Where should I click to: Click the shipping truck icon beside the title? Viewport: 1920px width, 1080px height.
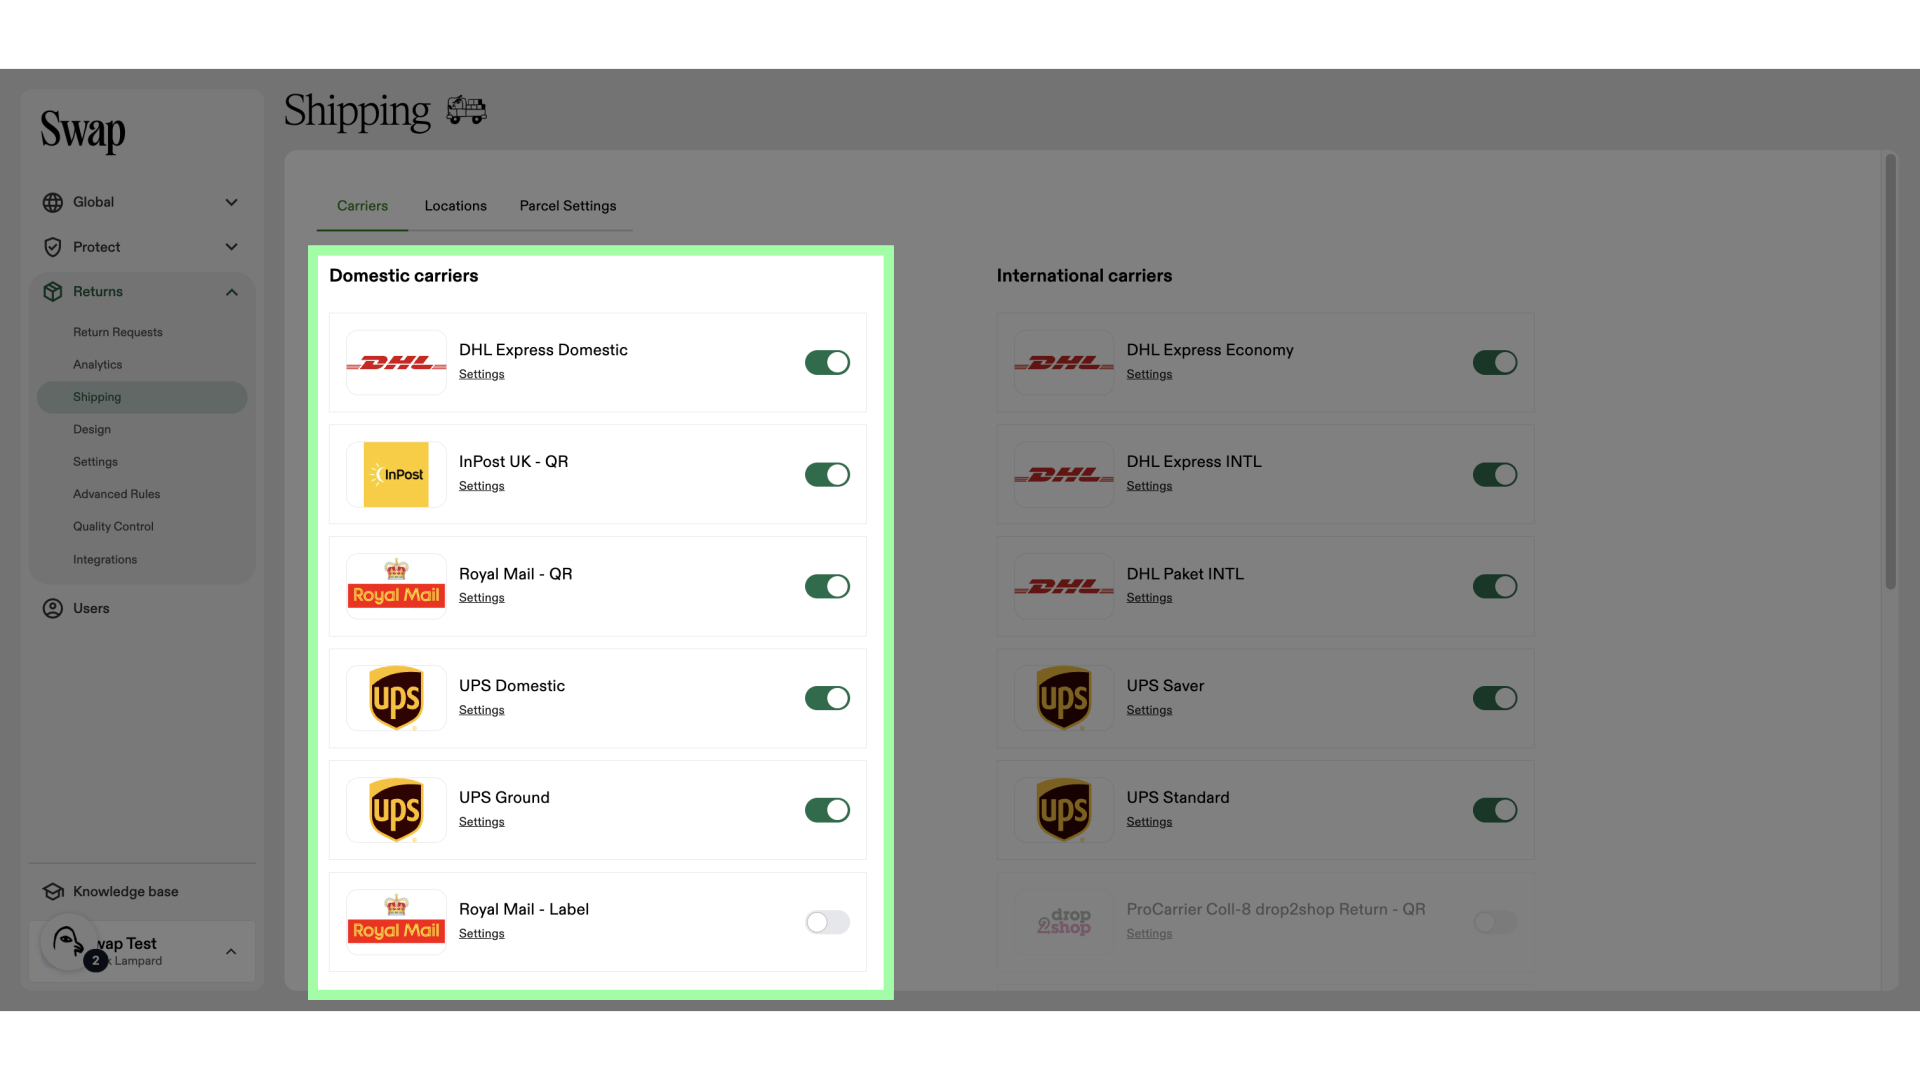(x=466, y=109)
